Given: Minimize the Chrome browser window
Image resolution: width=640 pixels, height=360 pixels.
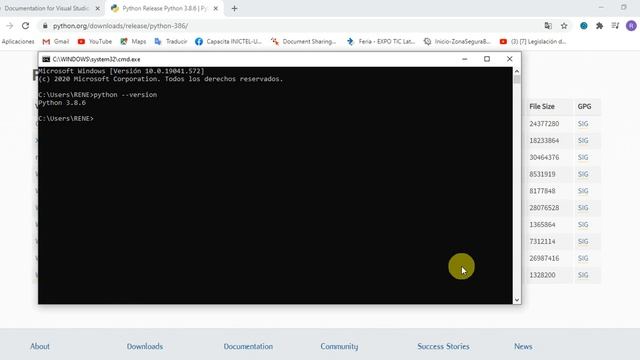Looking at the screenshot, I should tap(601, 7).
